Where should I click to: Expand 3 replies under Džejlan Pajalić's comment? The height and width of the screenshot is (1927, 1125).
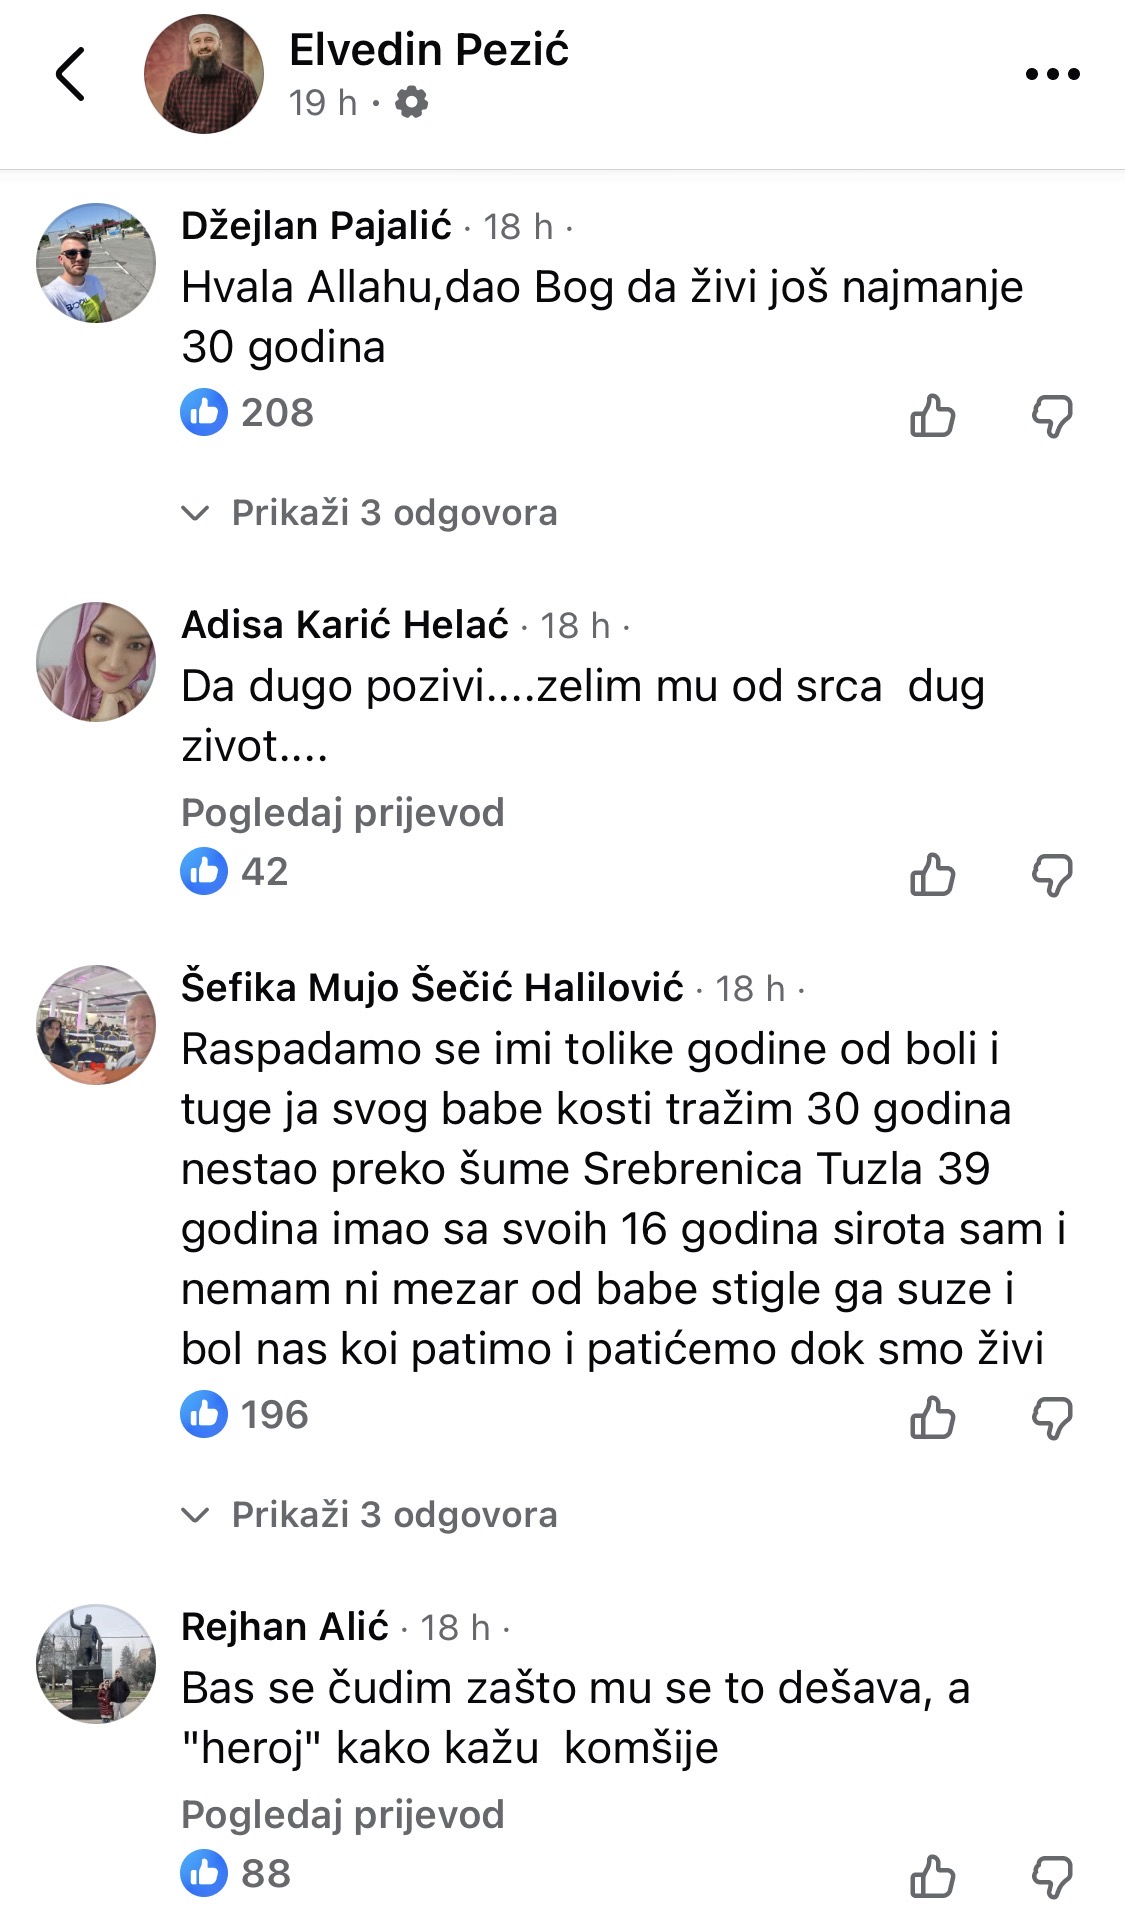pyautogui.click(x=393, y=513)
